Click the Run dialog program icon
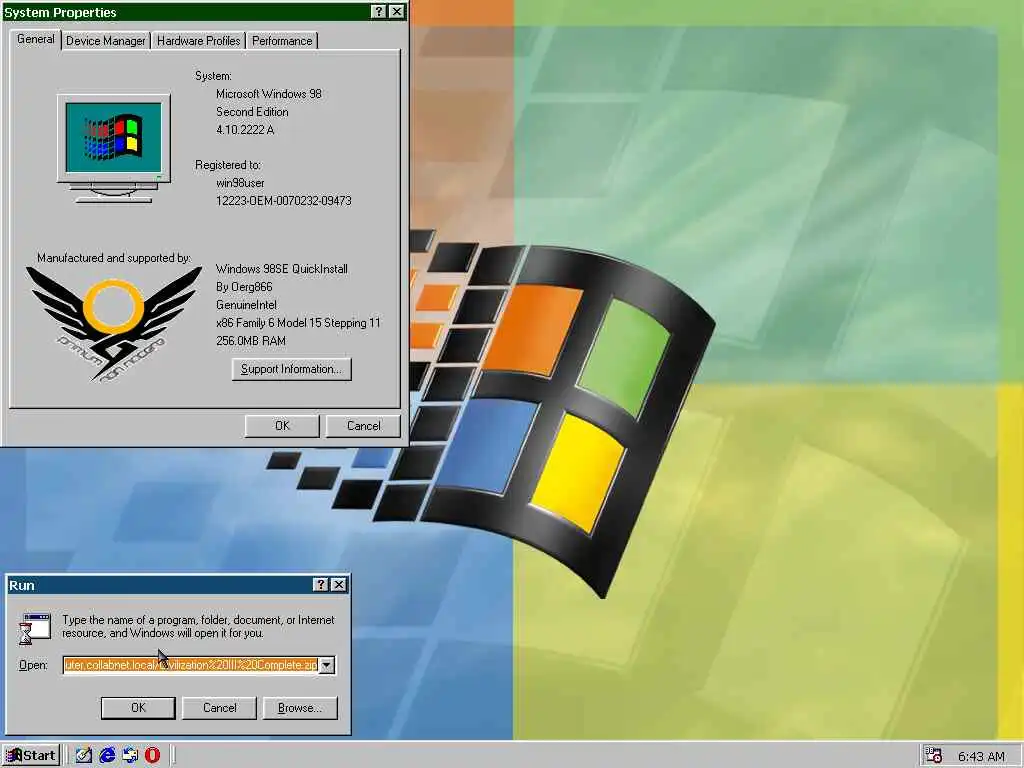 (x=35, y=629)
